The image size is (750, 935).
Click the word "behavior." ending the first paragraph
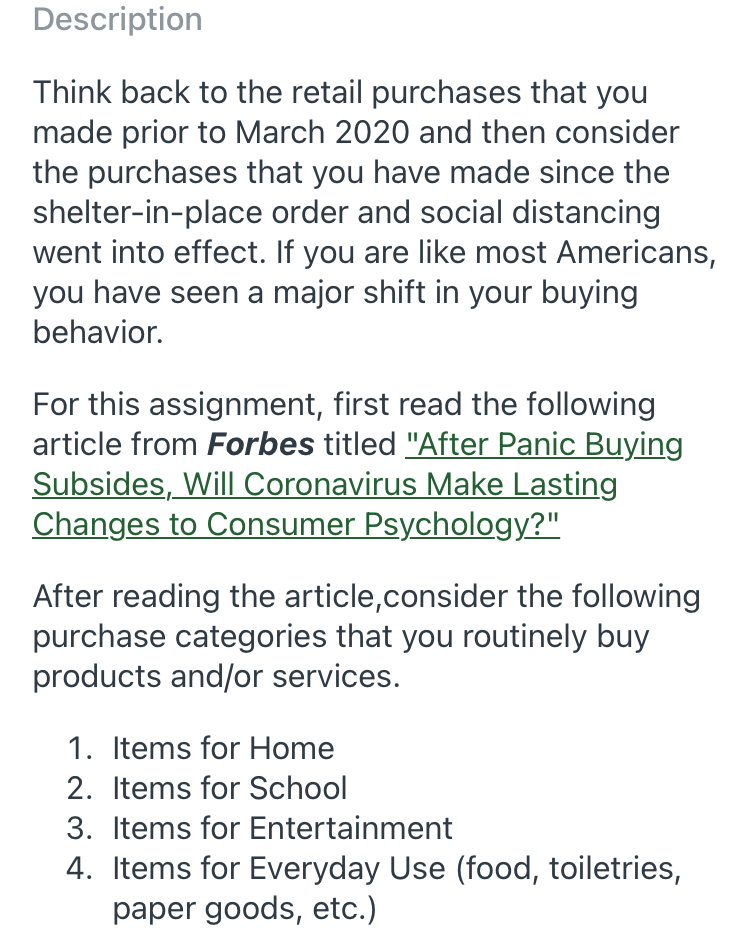[97, 332]
